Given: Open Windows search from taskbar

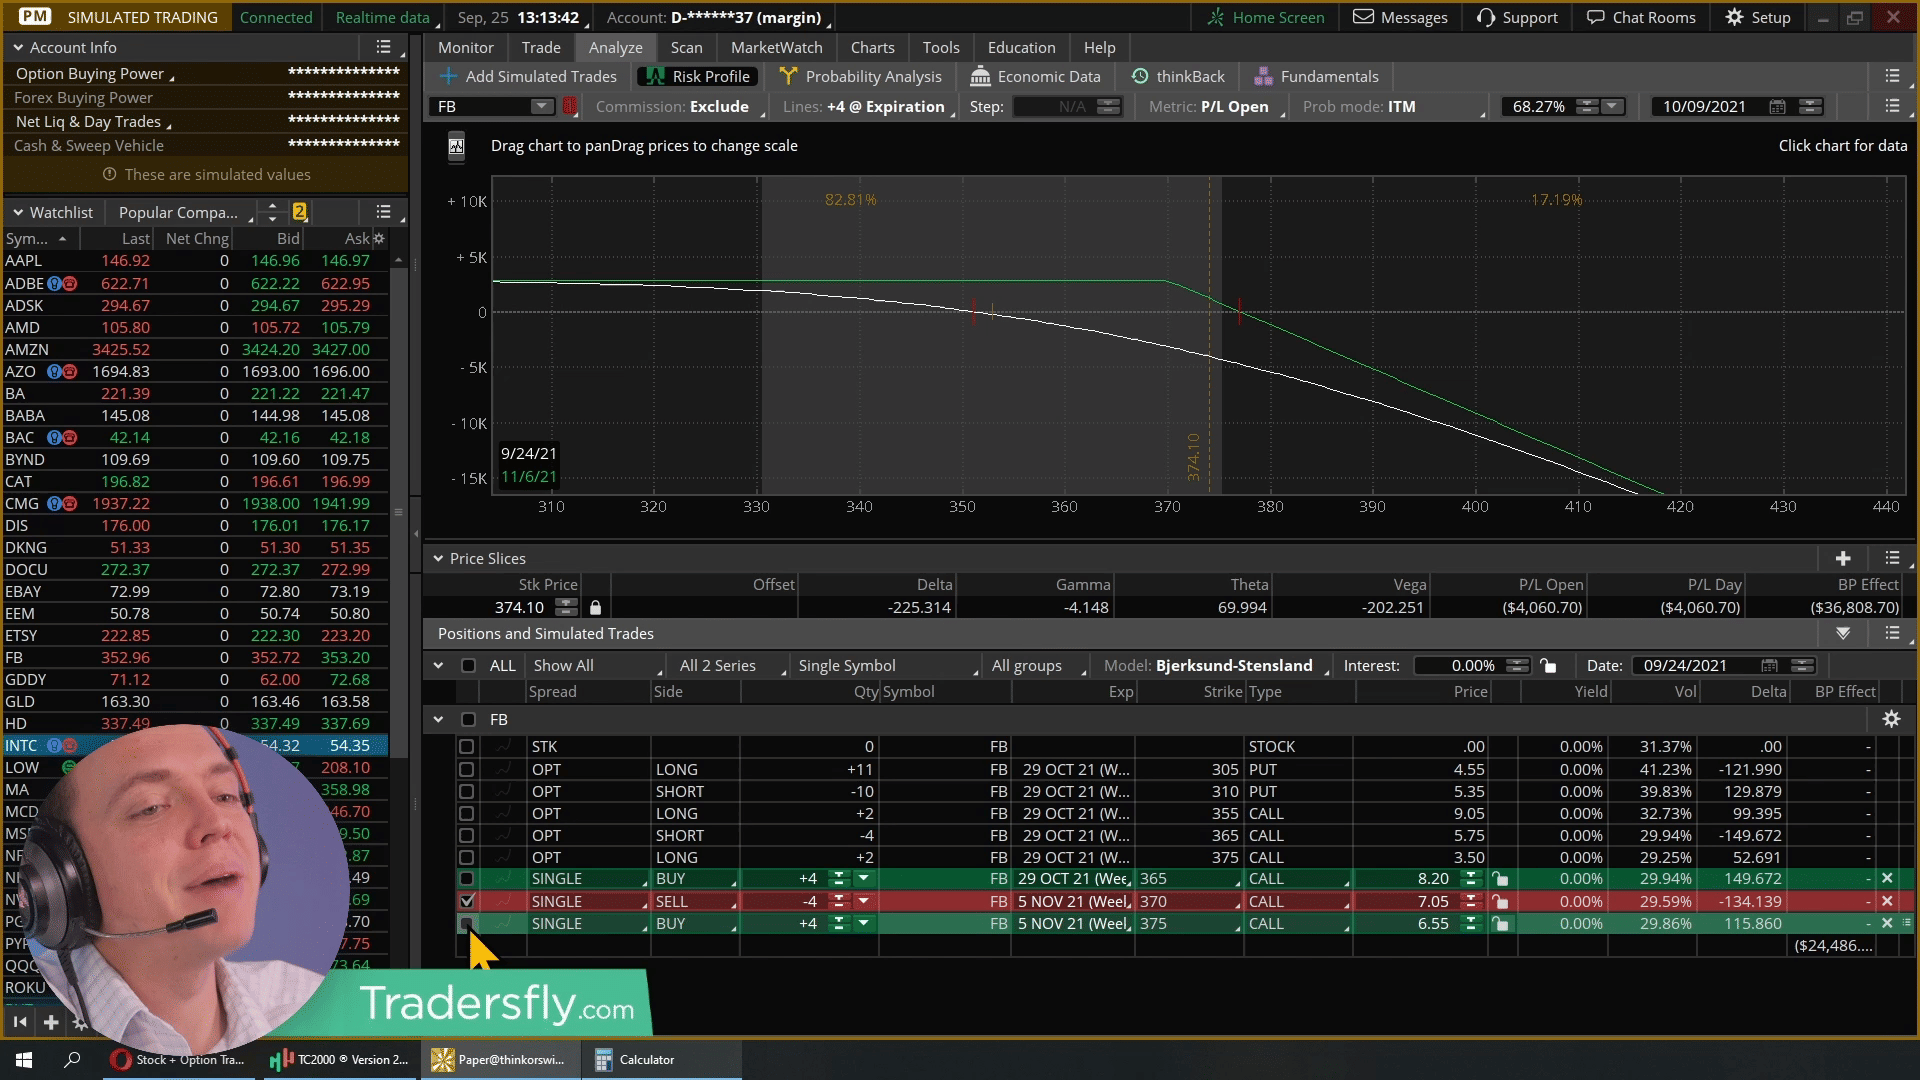Looking at the screenshot, I should [72, 1060].
